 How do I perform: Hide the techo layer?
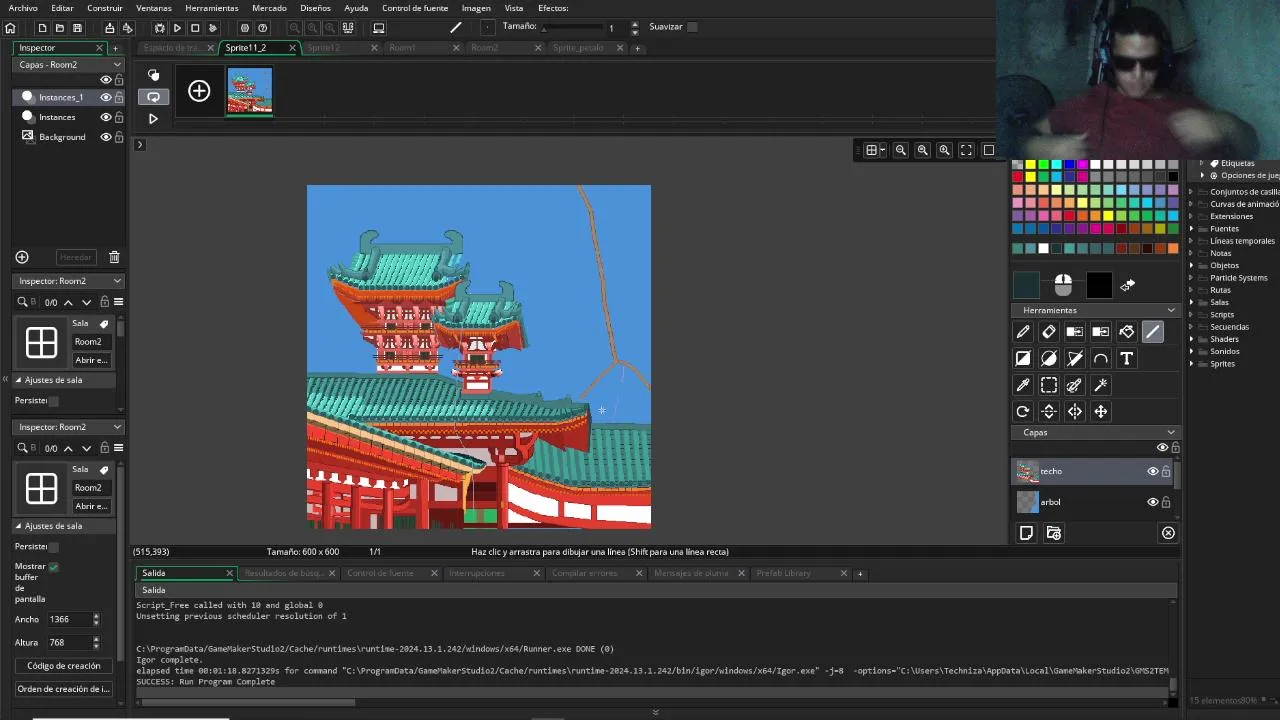click(1152, 471)
